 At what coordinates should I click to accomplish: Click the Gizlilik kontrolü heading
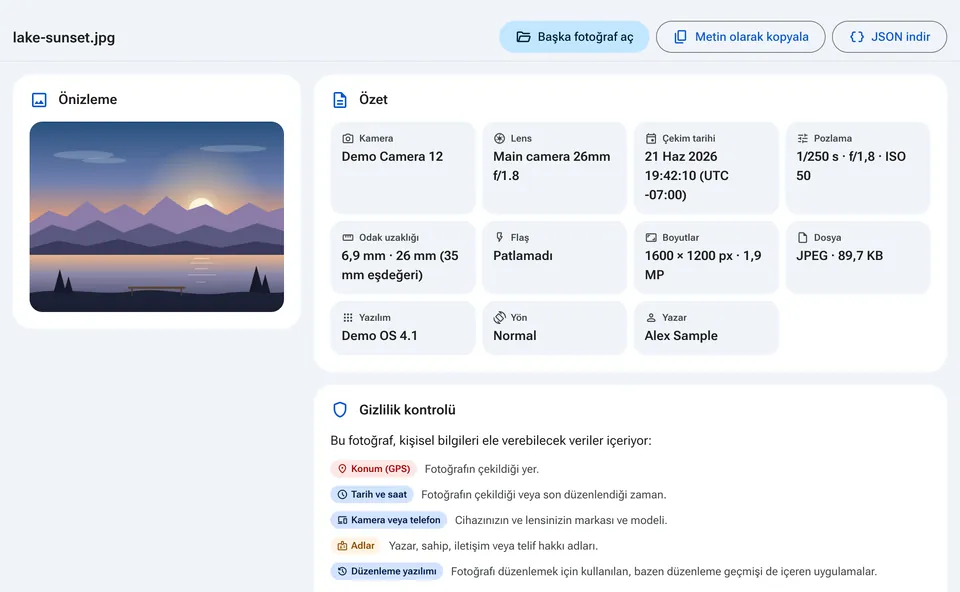tap(407, 410)
